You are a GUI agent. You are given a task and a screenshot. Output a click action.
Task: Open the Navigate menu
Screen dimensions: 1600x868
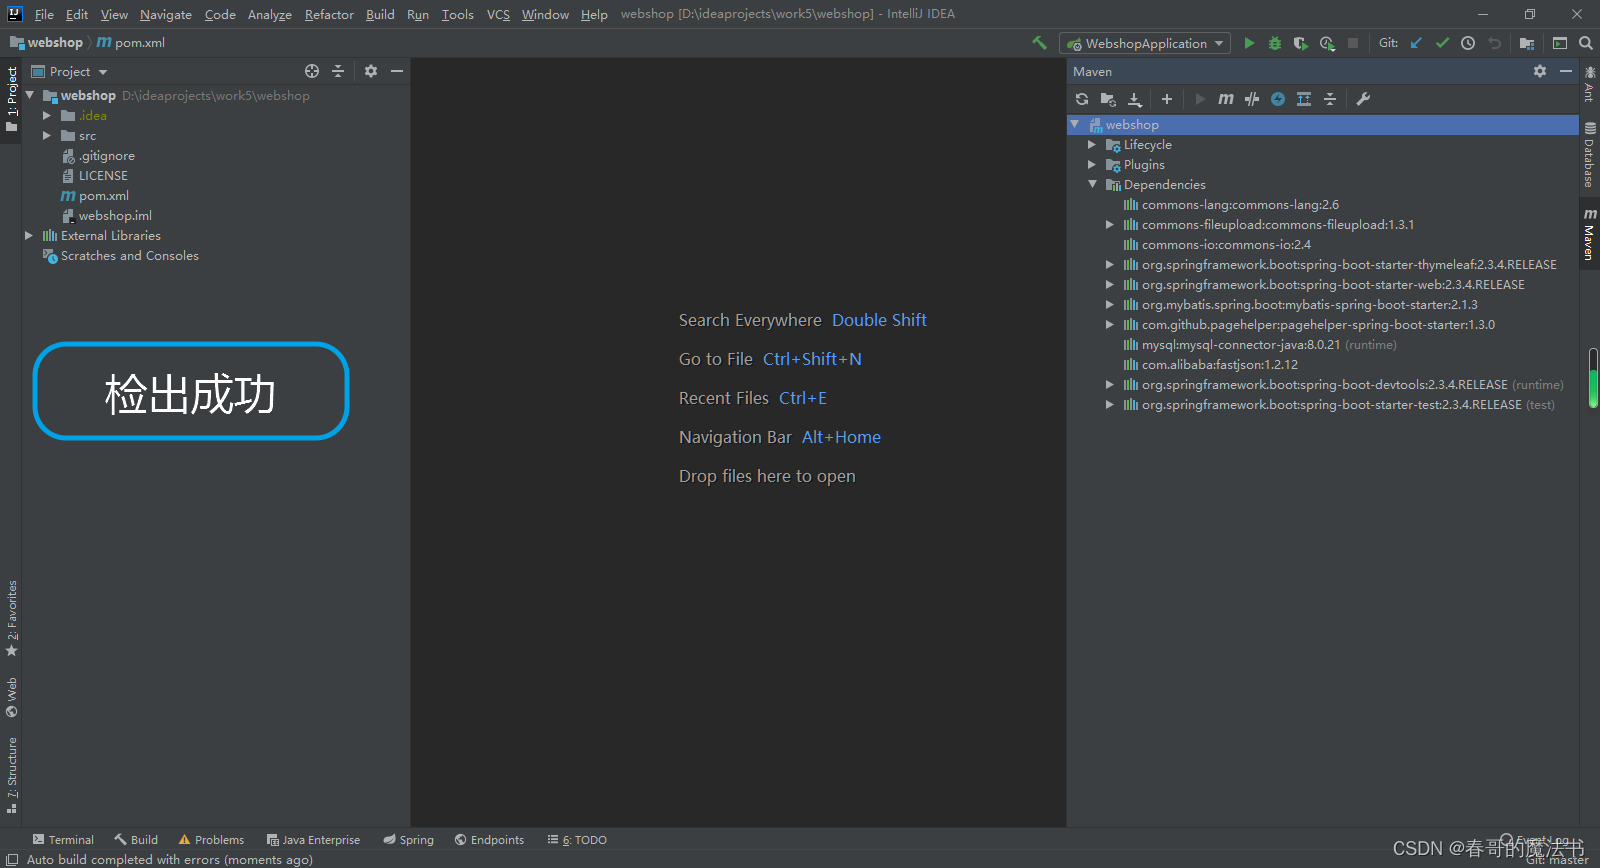click(166, 14)
